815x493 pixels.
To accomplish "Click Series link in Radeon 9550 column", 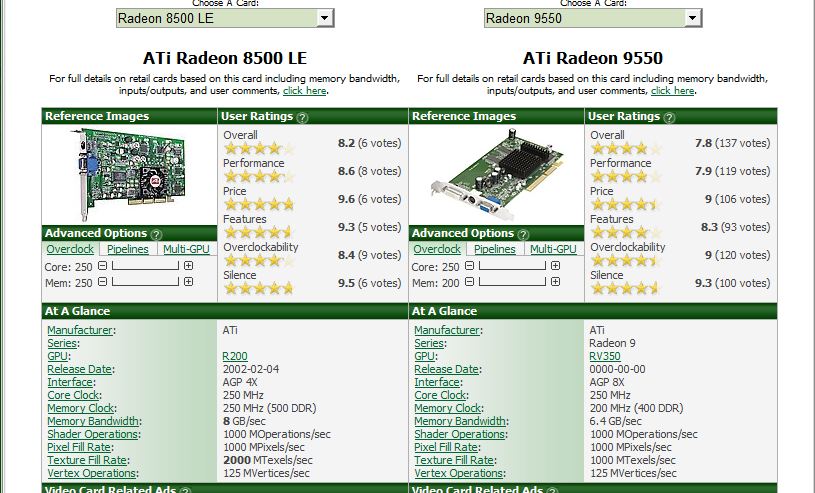I will coord(429,343).
